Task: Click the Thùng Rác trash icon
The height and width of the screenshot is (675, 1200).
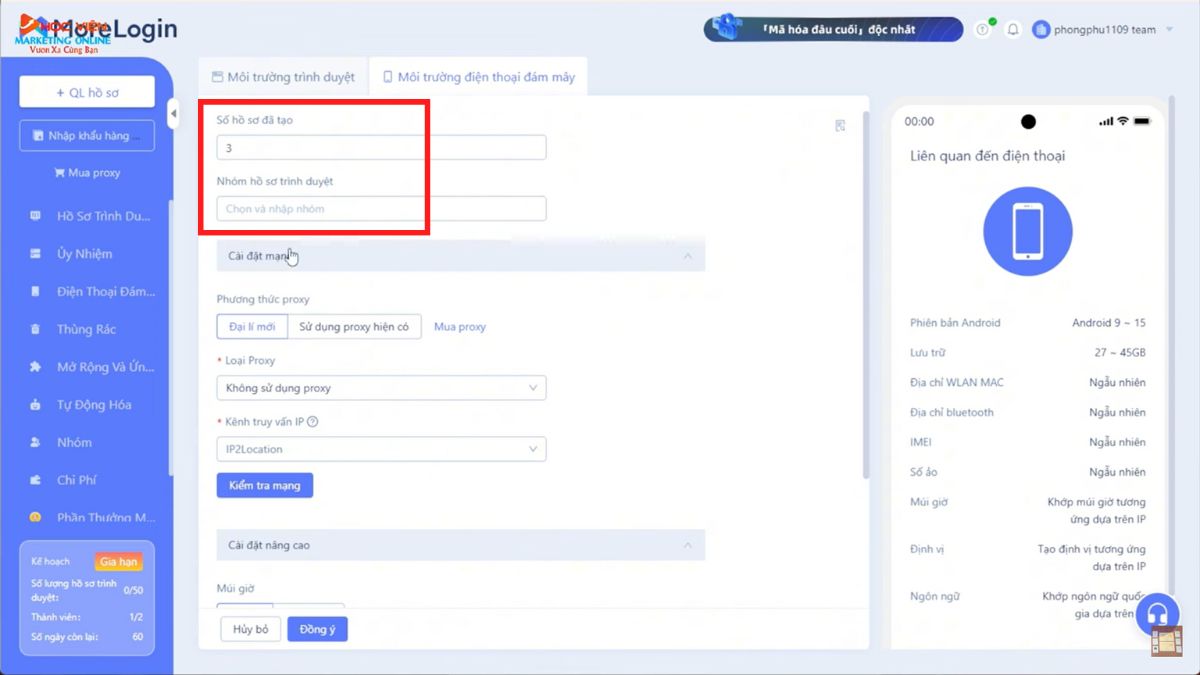Action: (36, 329)
